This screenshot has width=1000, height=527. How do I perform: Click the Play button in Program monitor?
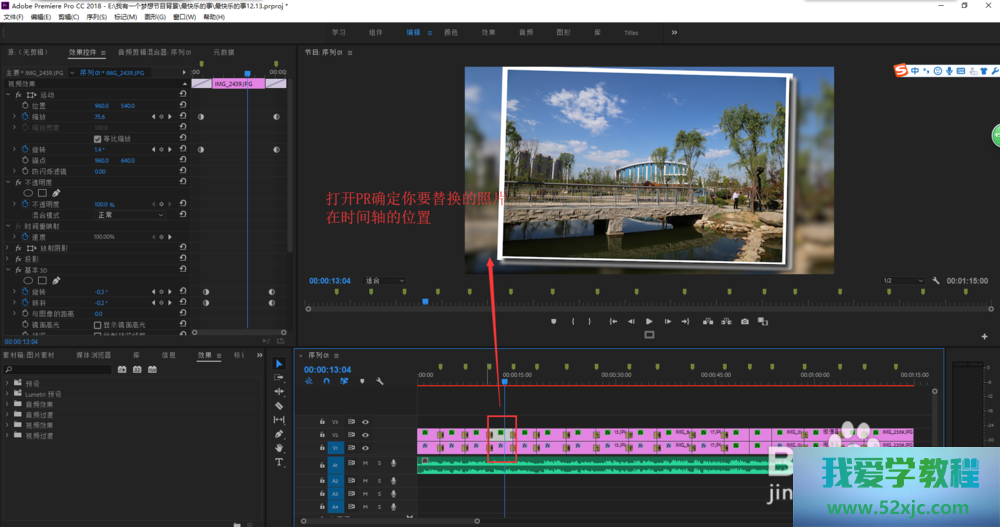pos(649,322)
